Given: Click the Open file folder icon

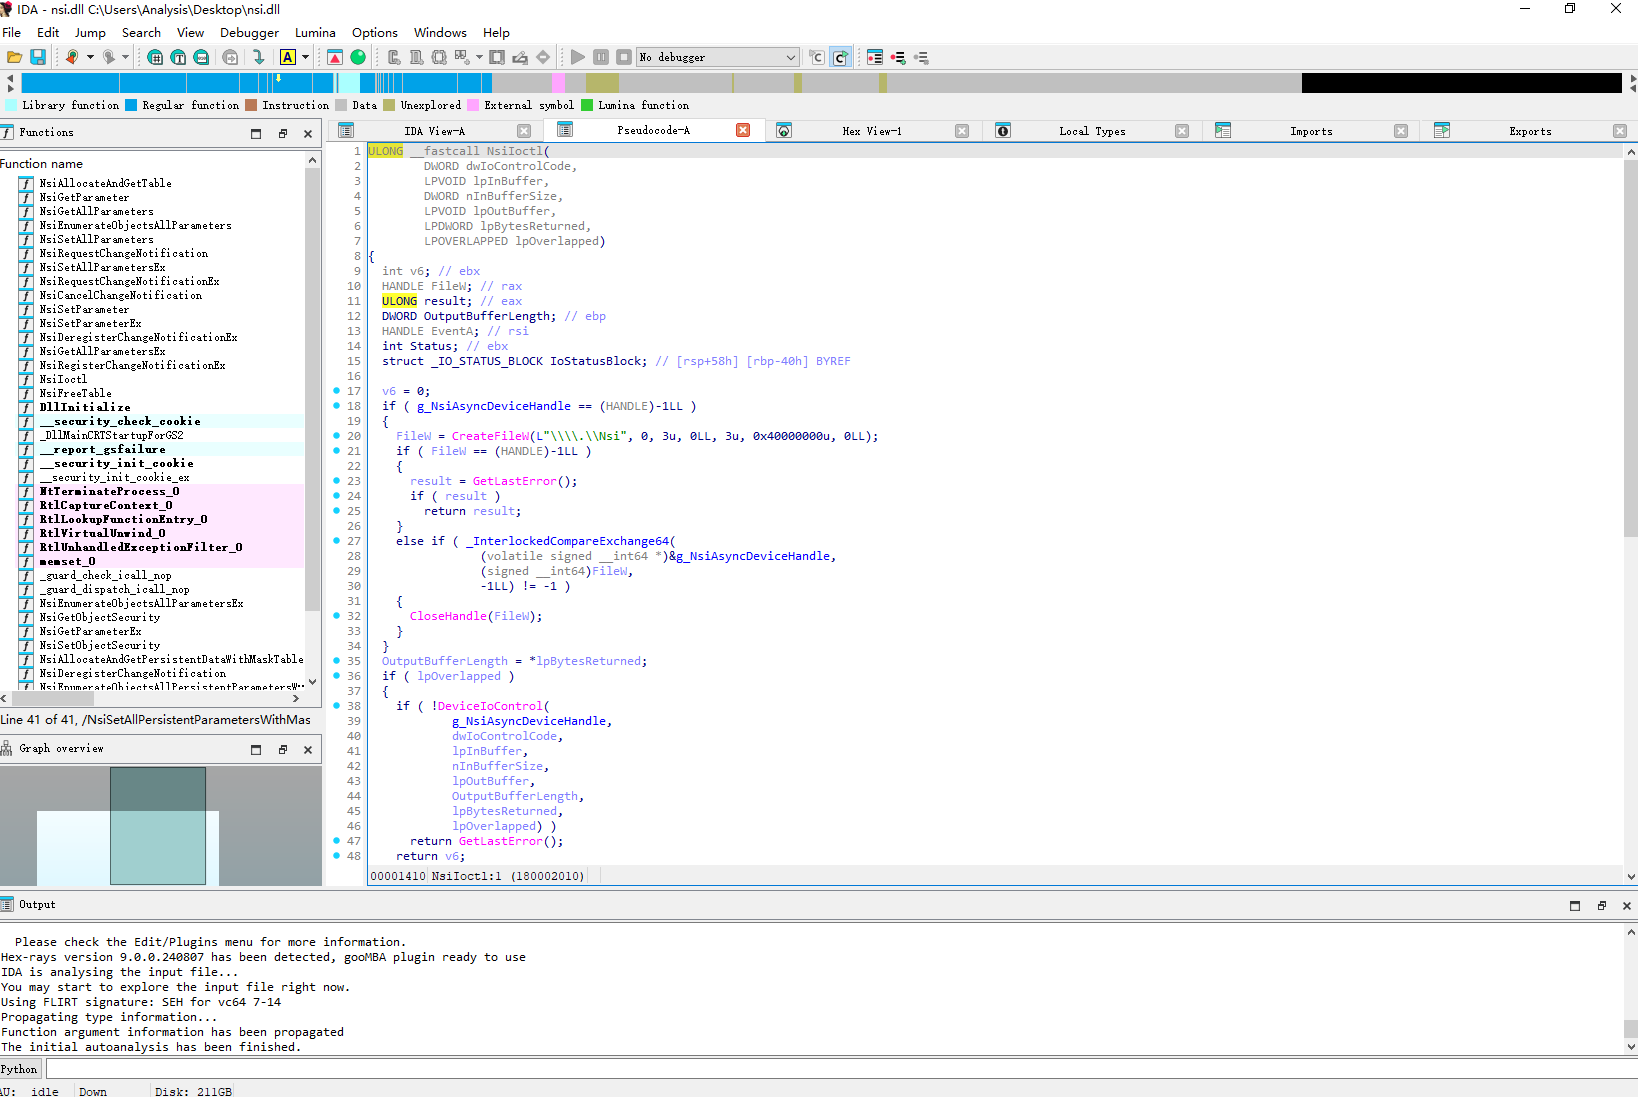Looking at the screenshot, I should (14, 57).
